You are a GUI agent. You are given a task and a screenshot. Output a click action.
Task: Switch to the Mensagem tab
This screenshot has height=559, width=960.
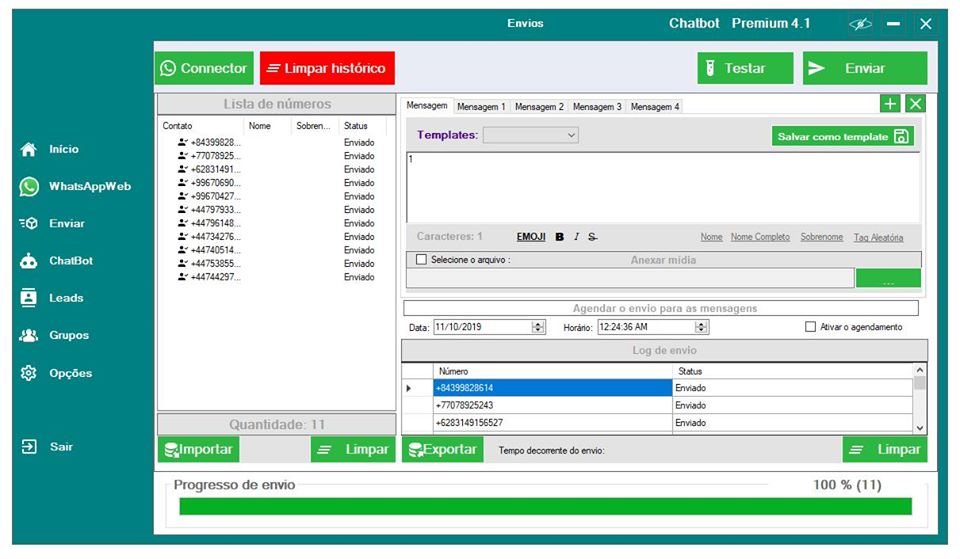point(427,106)
